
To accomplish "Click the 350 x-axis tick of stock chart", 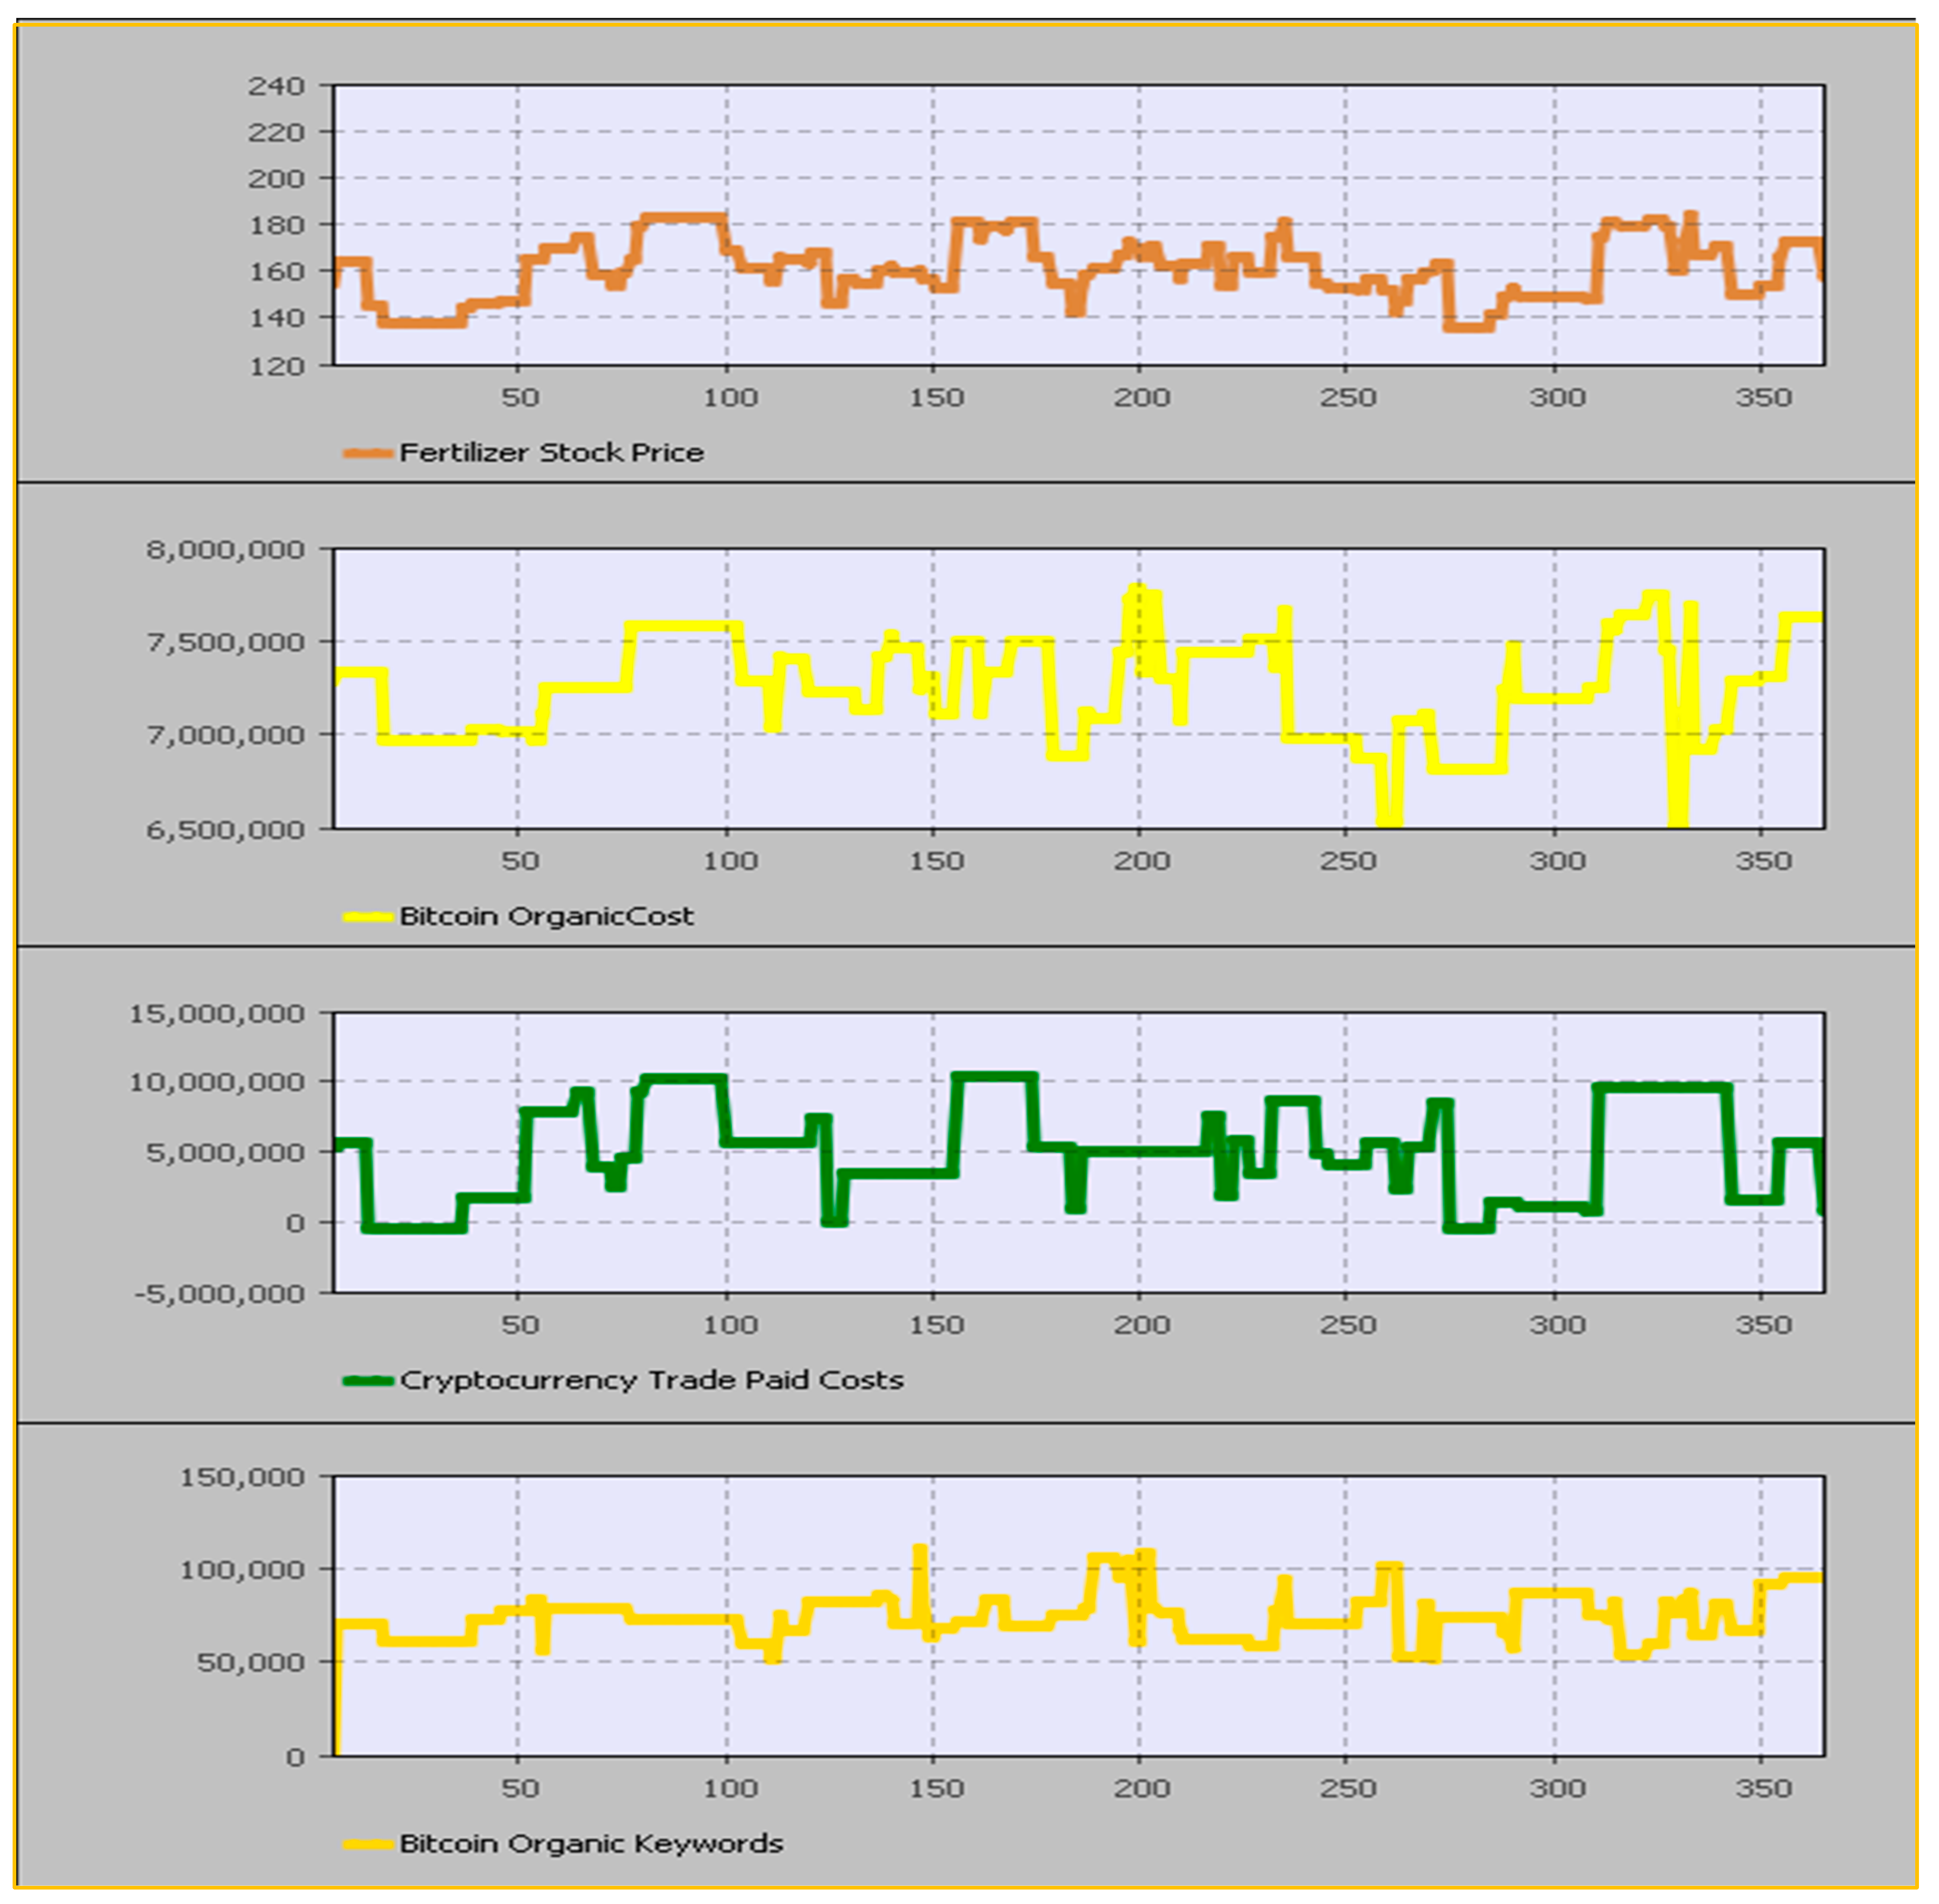I will (1763, 398).
